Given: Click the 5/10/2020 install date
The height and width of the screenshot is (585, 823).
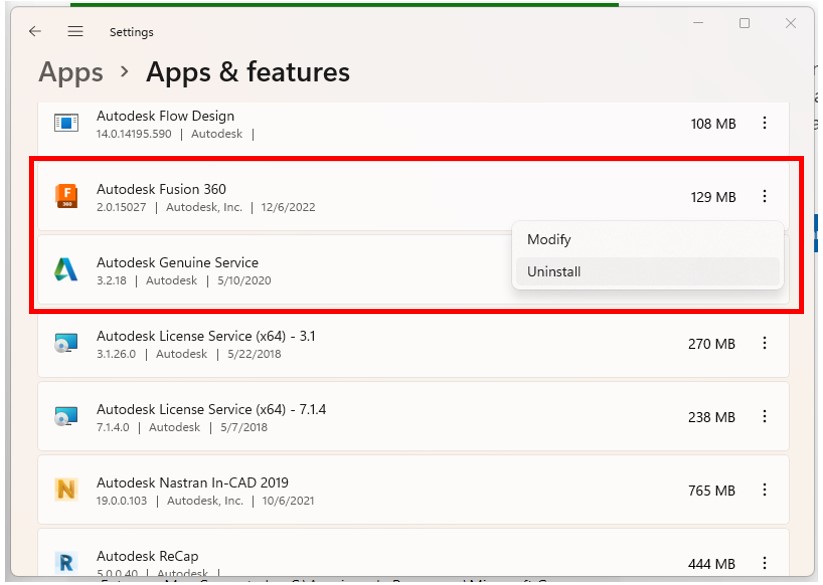Looking at the screenshot, I should (244, 281).
